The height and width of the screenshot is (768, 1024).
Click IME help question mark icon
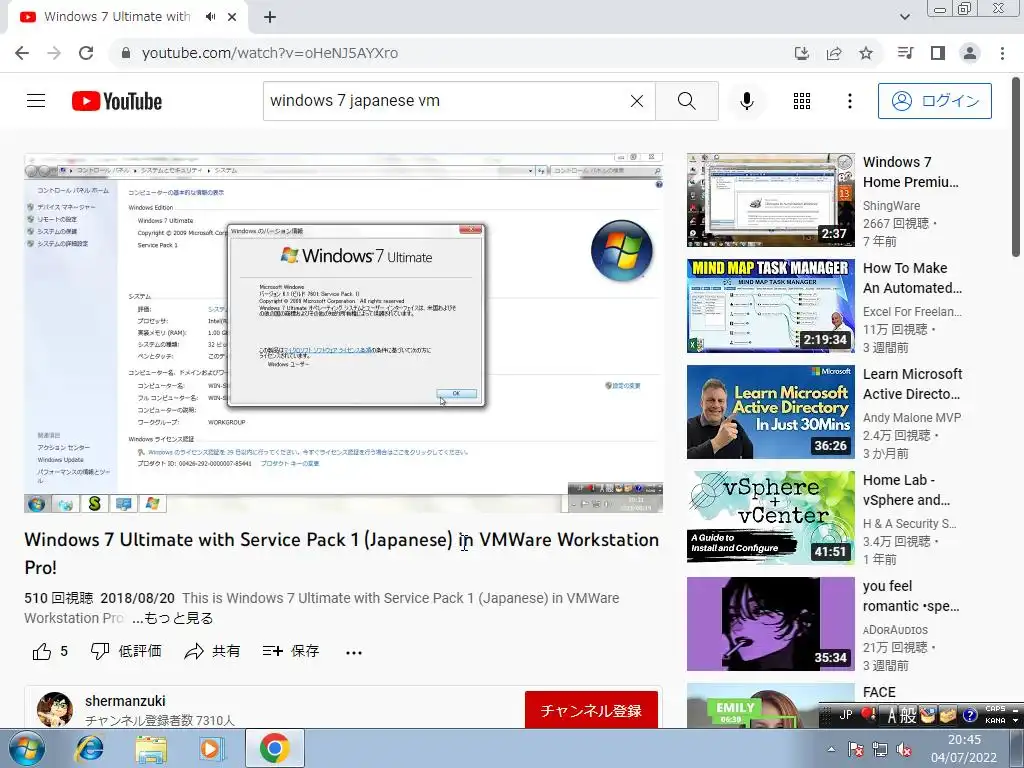(969, 715)
